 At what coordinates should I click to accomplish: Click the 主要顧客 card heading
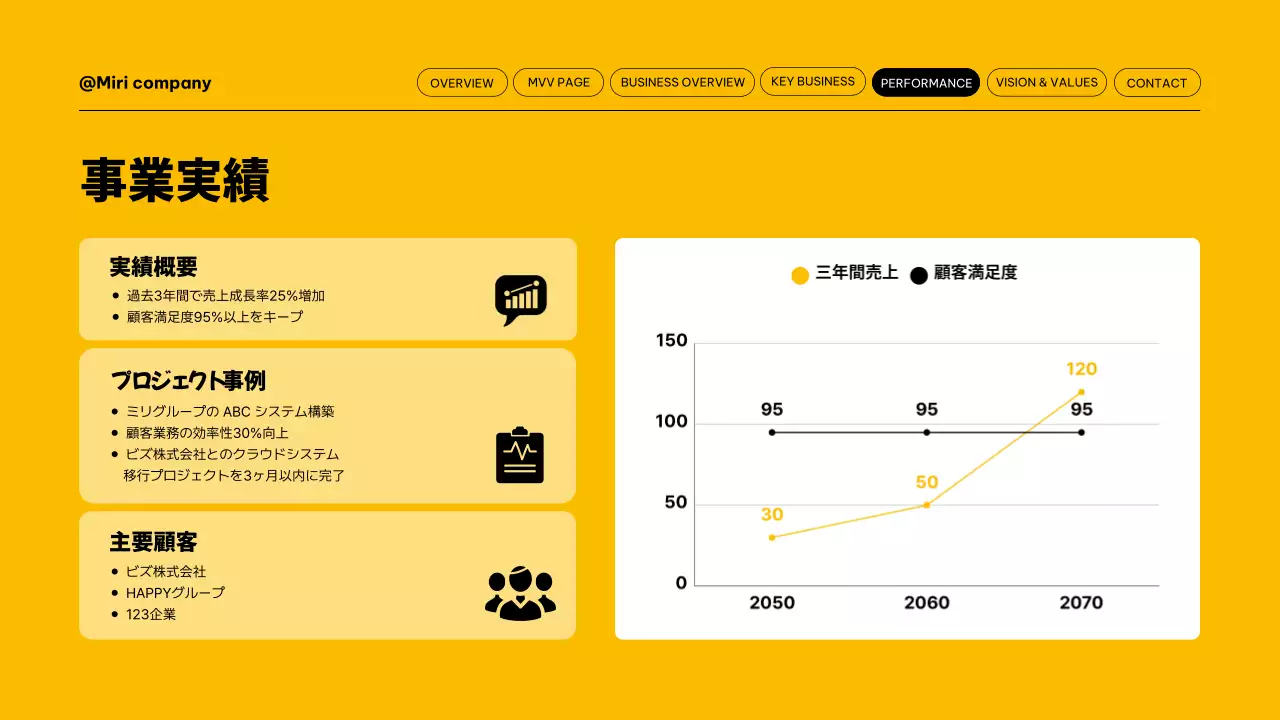click(x=153, y=542)
